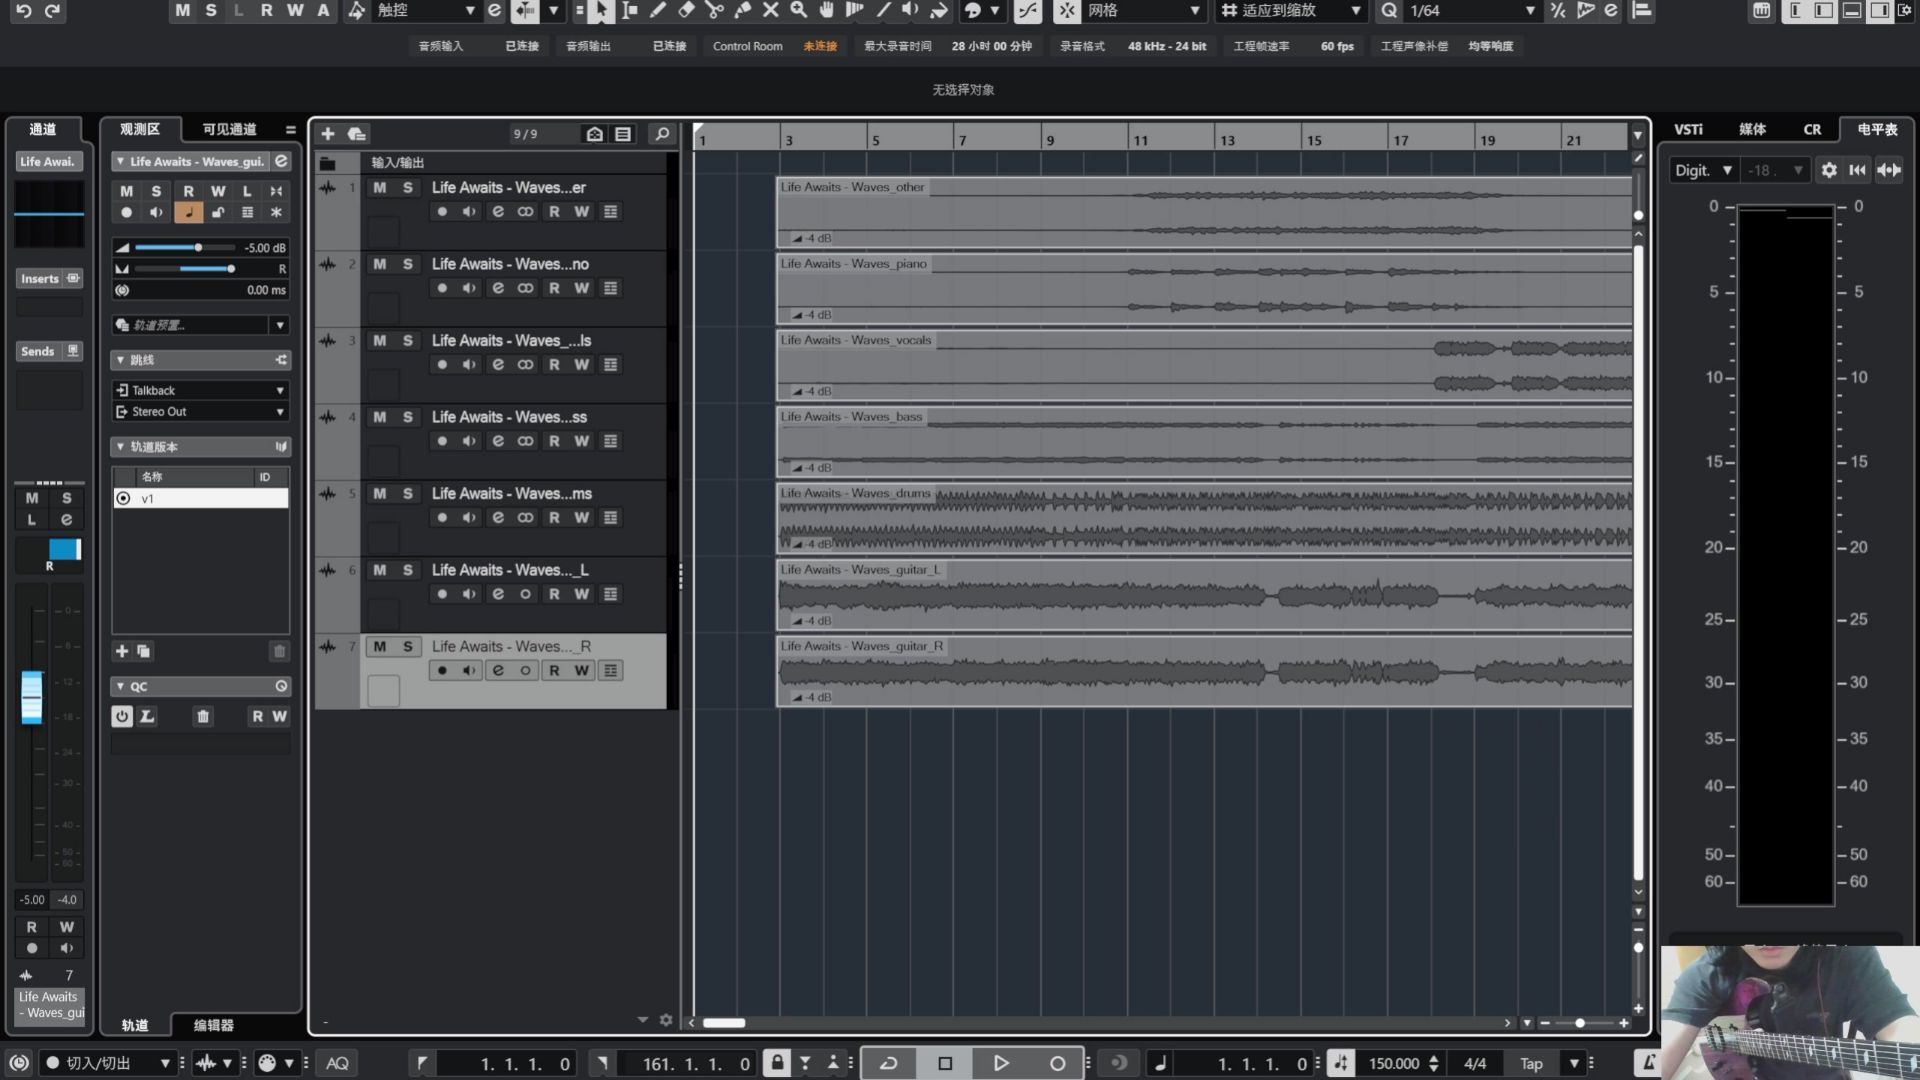Enable read automation on Waves..._R track
Viewport: 1920px width, 1080px height.
click(554, 671)
